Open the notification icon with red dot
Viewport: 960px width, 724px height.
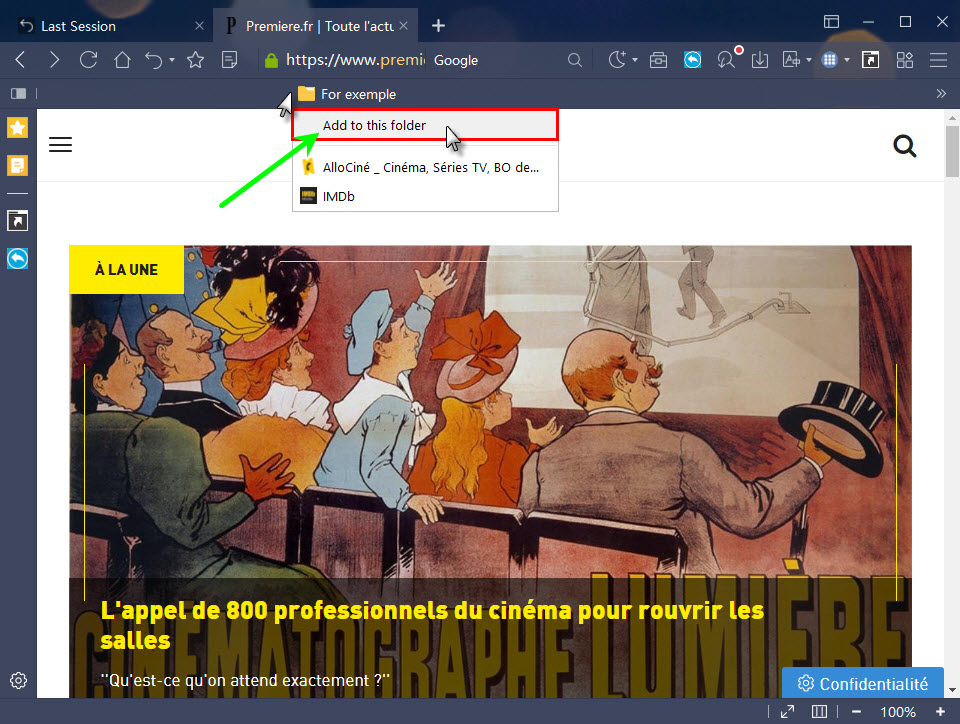pyautogui.click(x=727, y=59)
